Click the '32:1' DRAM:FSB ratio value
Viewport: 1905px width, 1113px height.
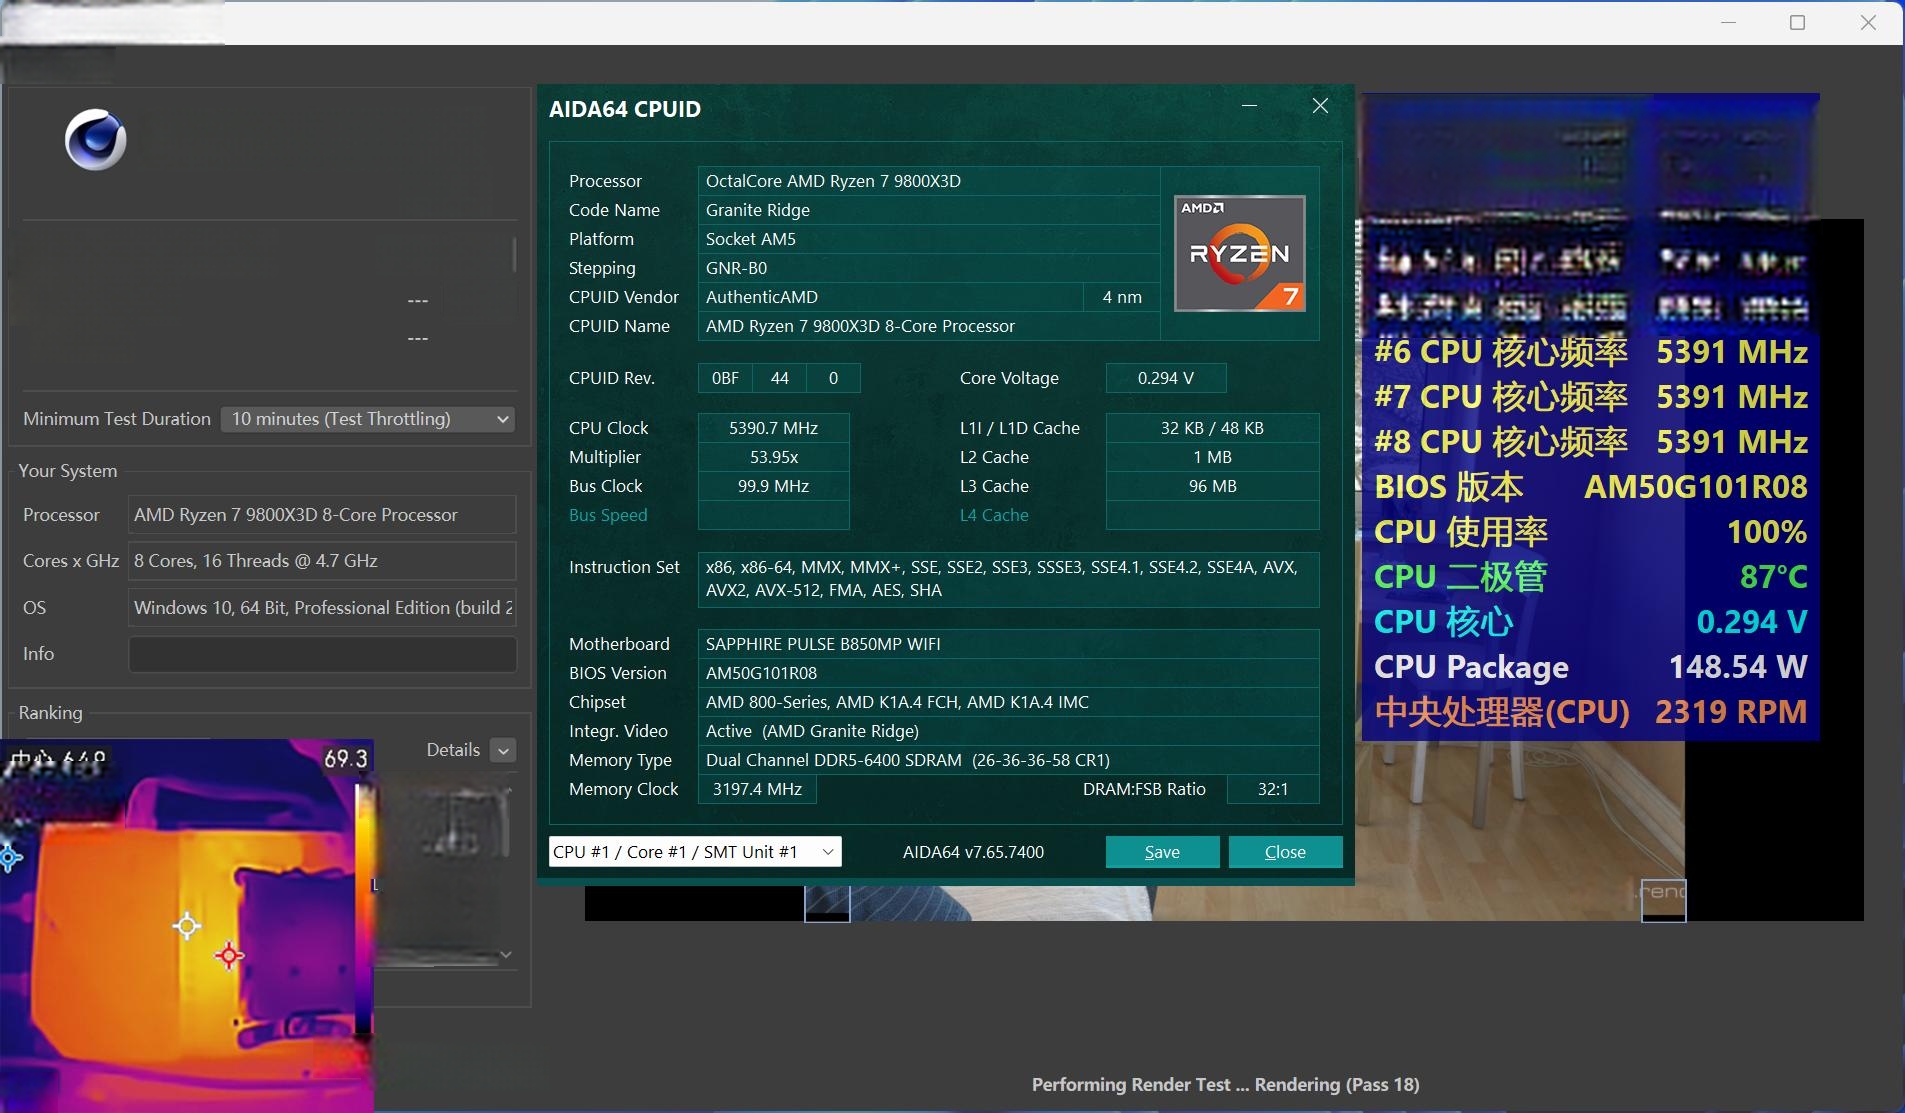pyautogui.click(x=1273, y=789)
